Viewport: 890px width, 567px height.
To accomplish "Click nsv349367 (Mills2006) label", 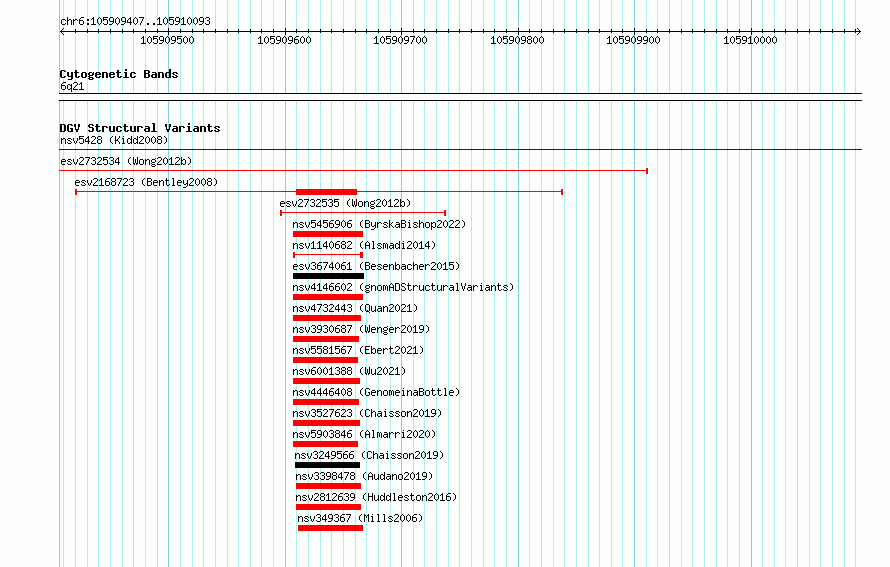I will [360, 518].
